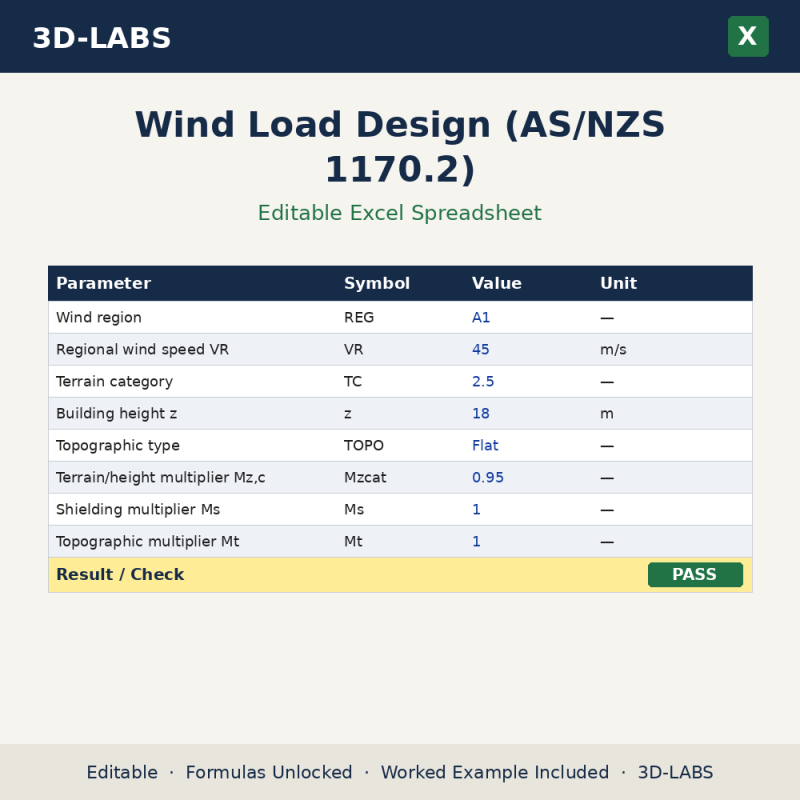800x800 pixels.
Task: Select the building height value 18
Action: point(481,413)
